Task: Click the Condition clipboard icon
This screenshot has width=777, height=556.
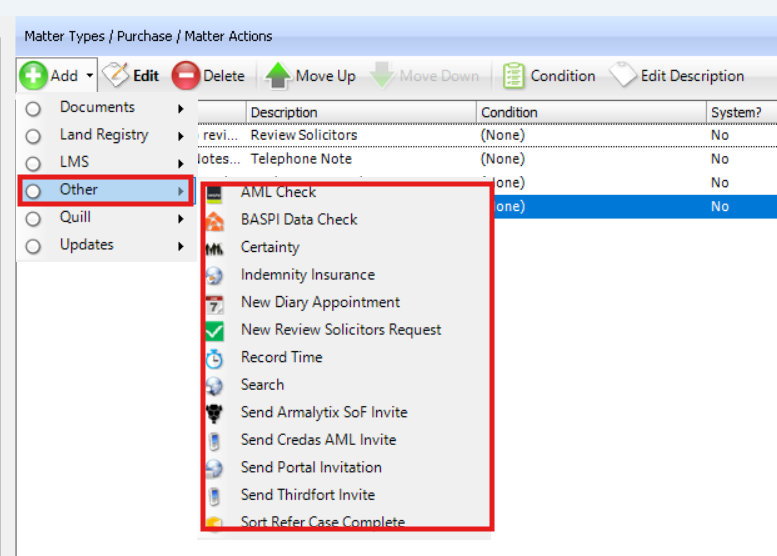Action: [513, 76]
